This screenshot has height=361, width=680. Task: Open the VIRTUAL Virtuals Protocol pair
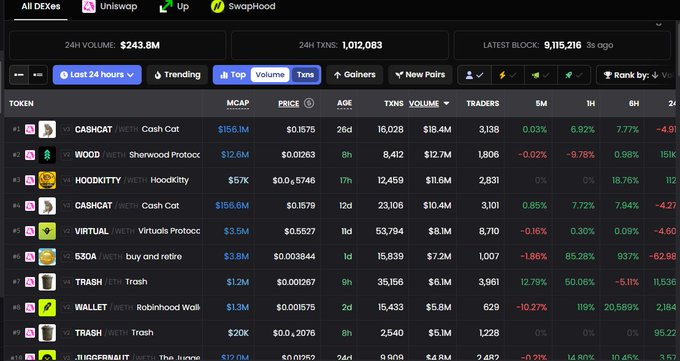click(340, 231)
